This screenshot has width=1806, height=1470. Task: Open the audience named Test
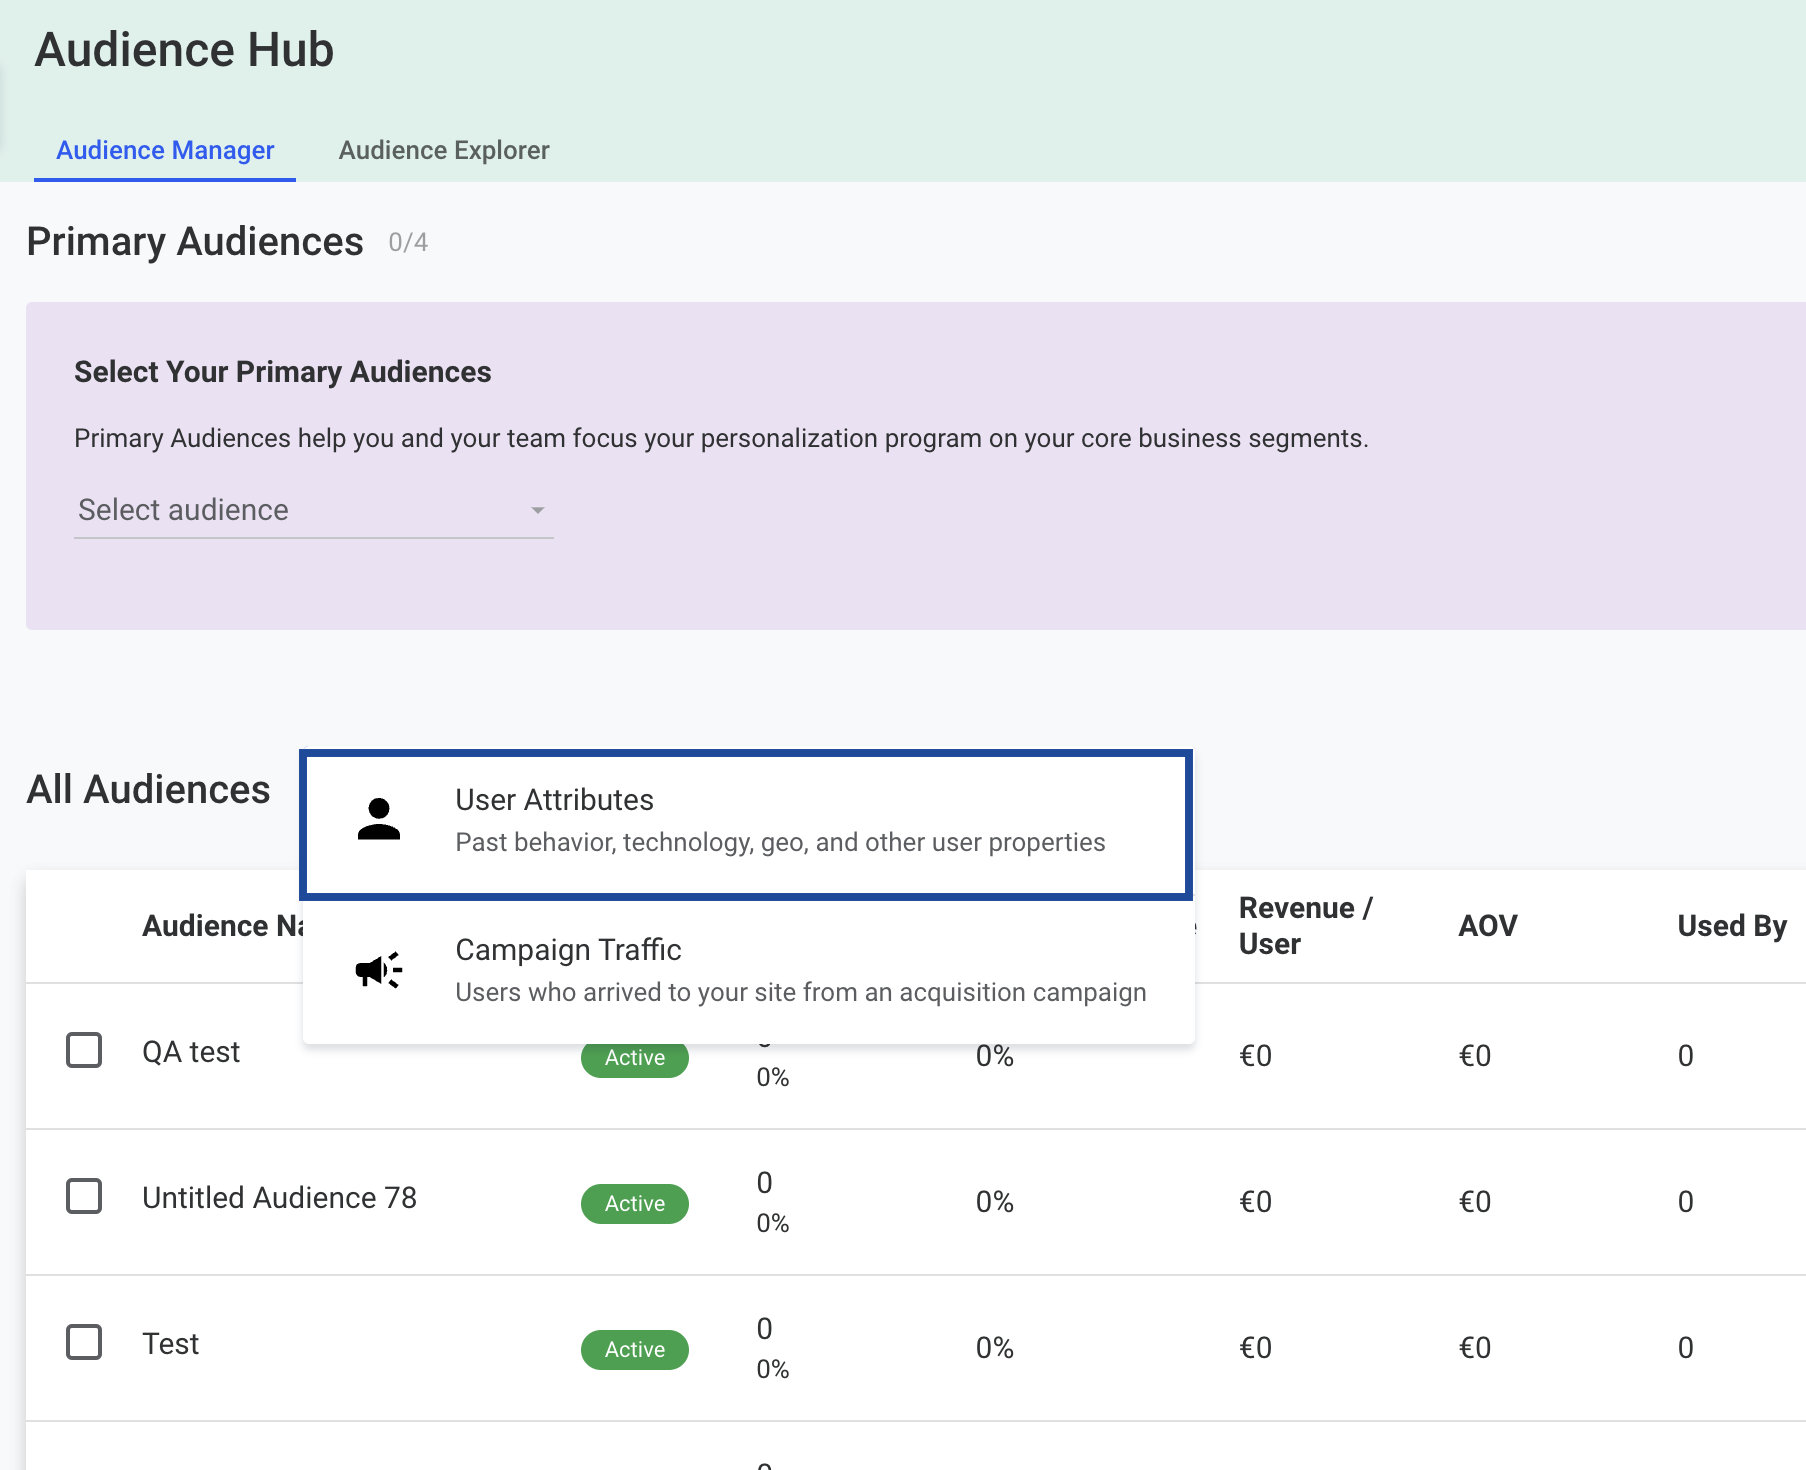click(x=171, y=1344)
